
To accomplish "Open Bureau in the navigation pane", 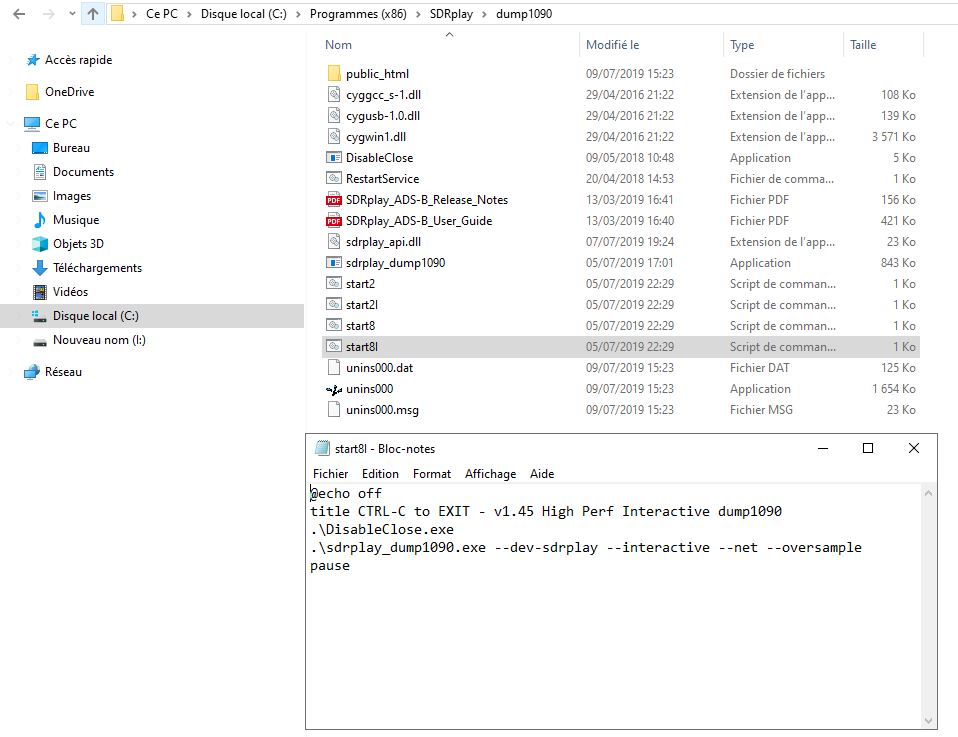I will click(x=71, y=148).
